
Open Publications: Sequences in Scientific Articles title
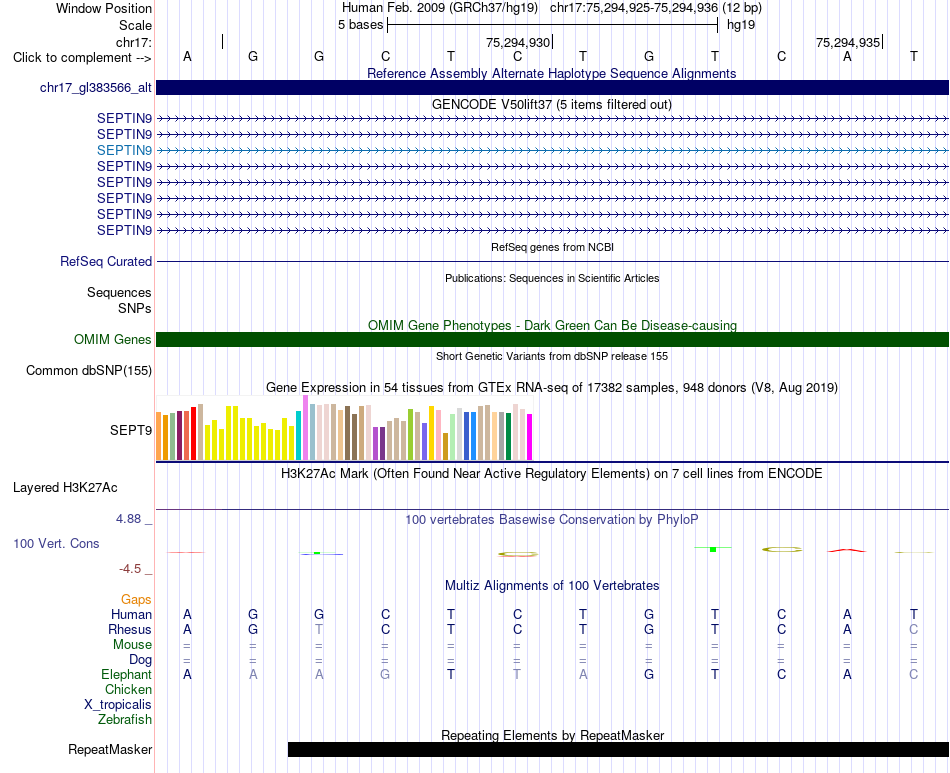552,278
